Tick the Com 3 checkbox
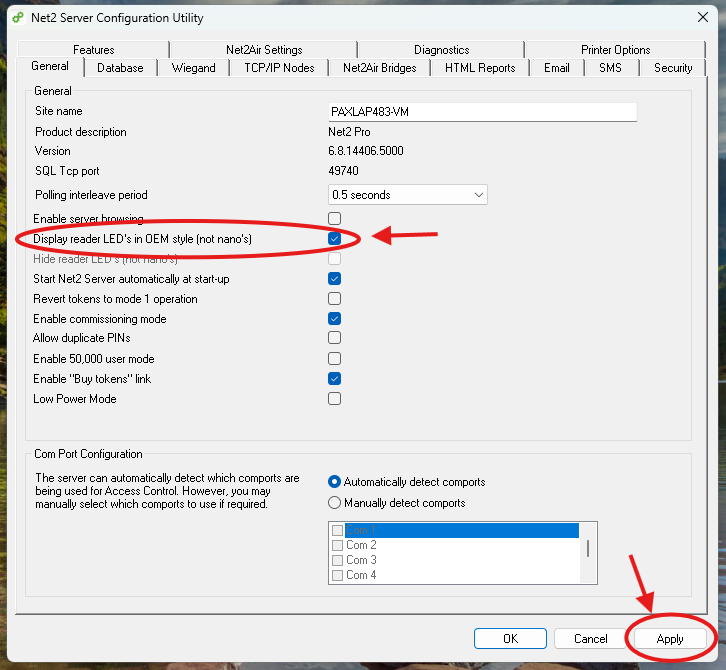726x670 pixels. pos(338,560)
